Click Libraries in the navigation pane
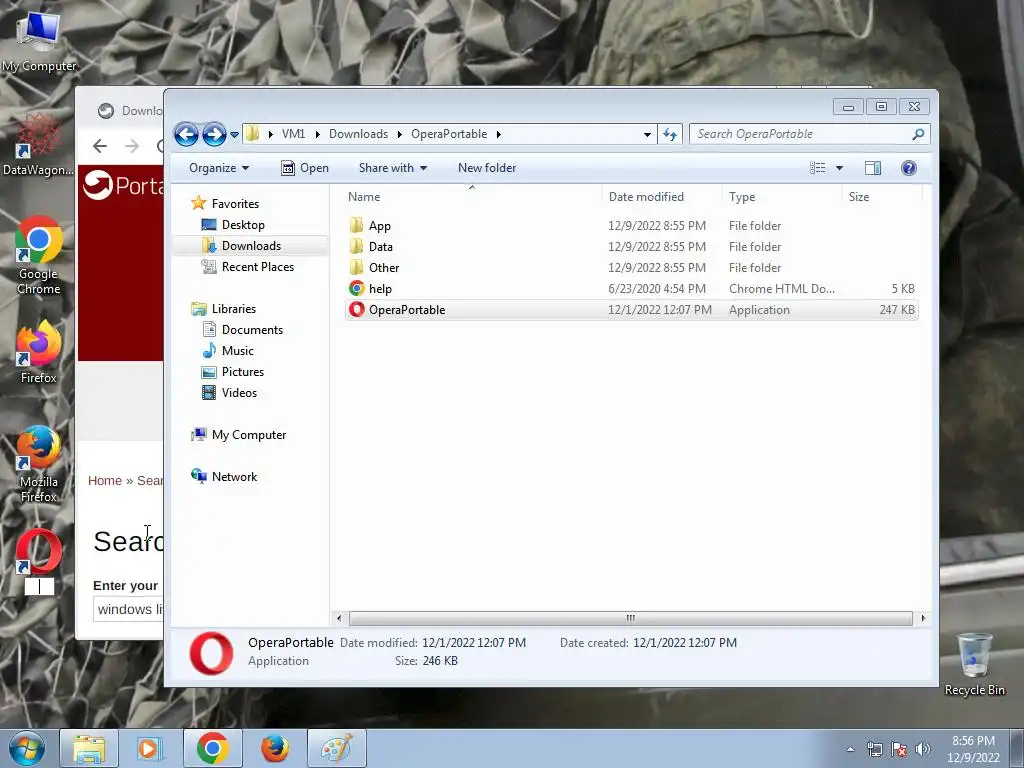This screenshot has height=768, width=1024. (233, 308)
